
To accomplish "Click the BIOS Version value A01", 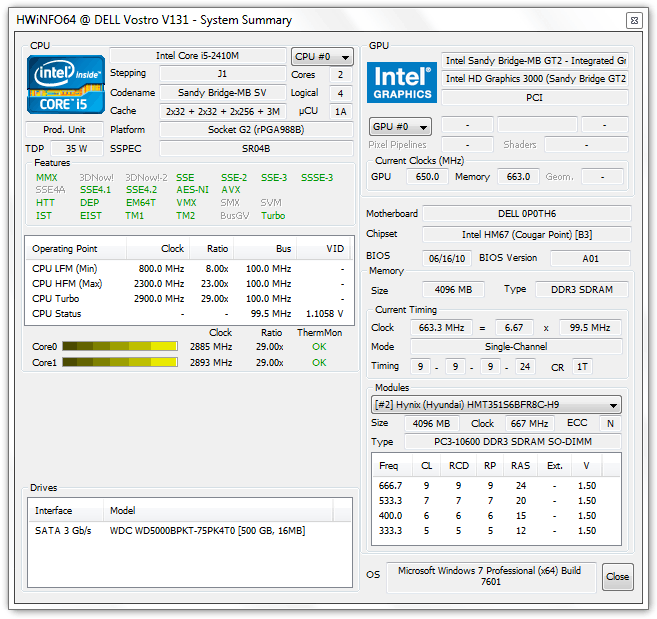I will click(x=590, y=259).
